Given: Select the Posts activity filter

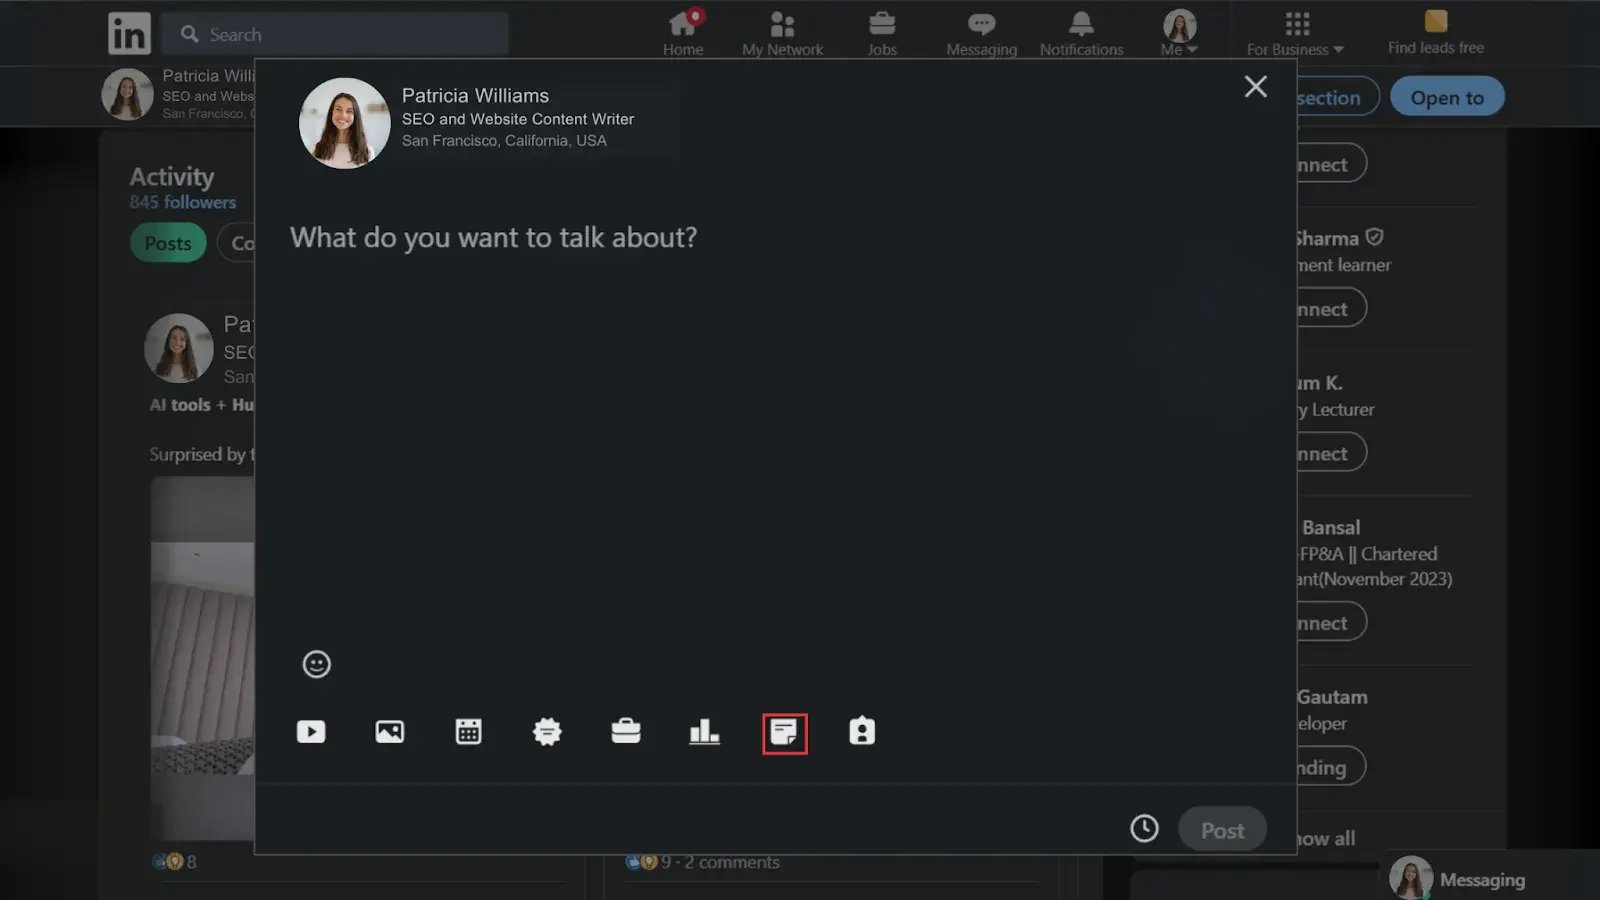Looking at the screenshot, I should [x=167, y=243].
